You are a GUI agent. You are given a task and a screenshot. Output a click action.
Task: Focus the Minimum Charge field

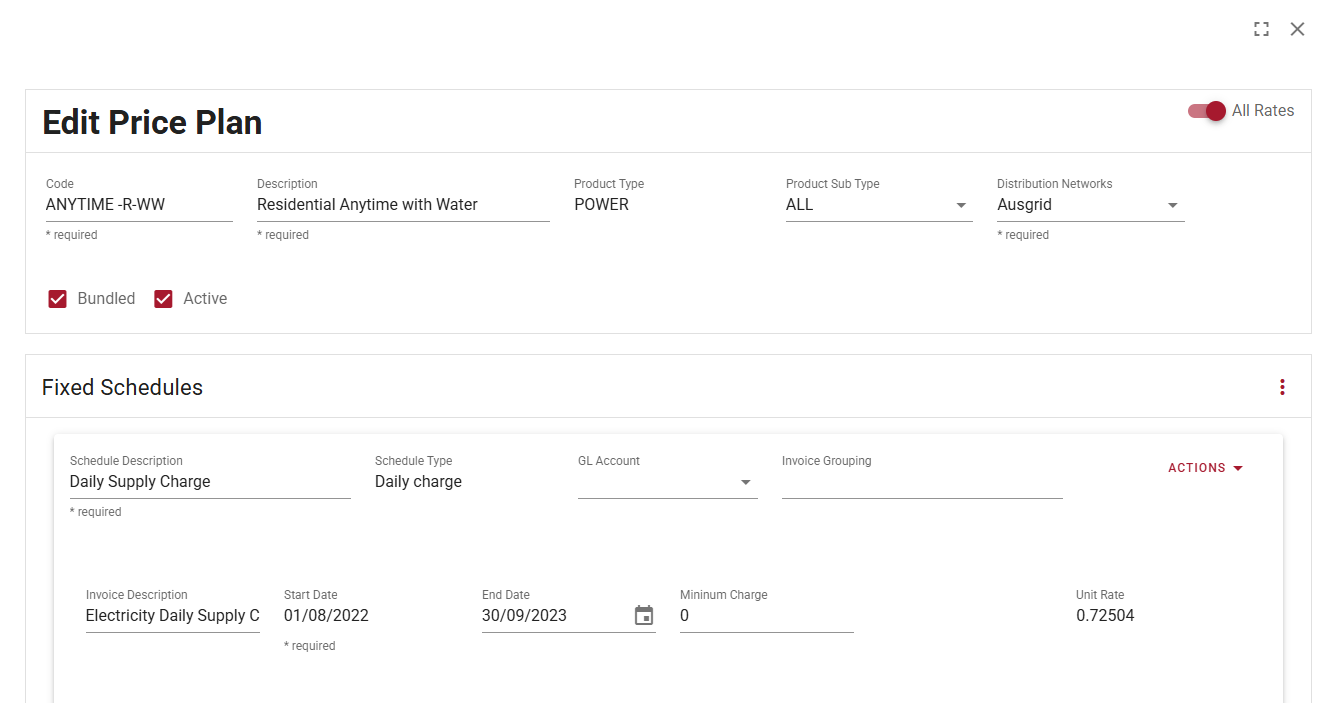(766, 616)
